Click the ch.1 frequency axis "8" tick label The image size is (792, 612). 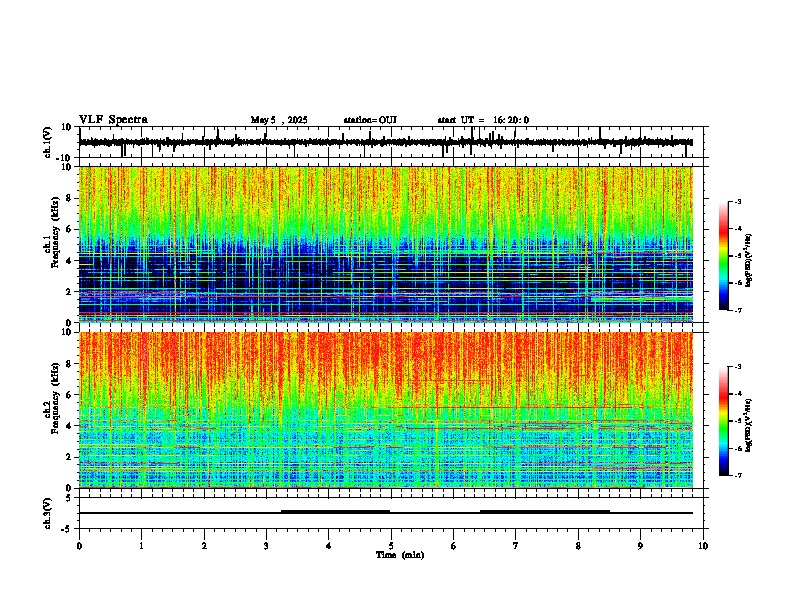point(69,198)
